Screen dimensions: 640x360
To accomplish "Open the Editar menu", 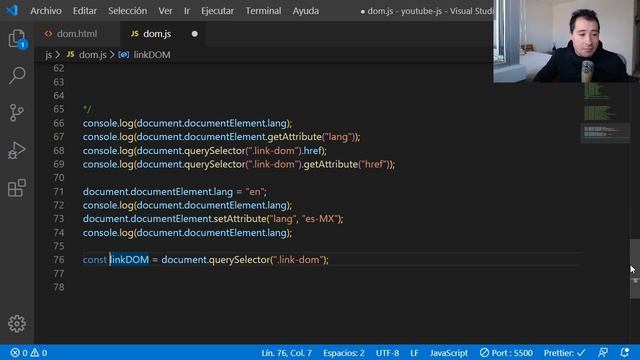I will point(84,11).
